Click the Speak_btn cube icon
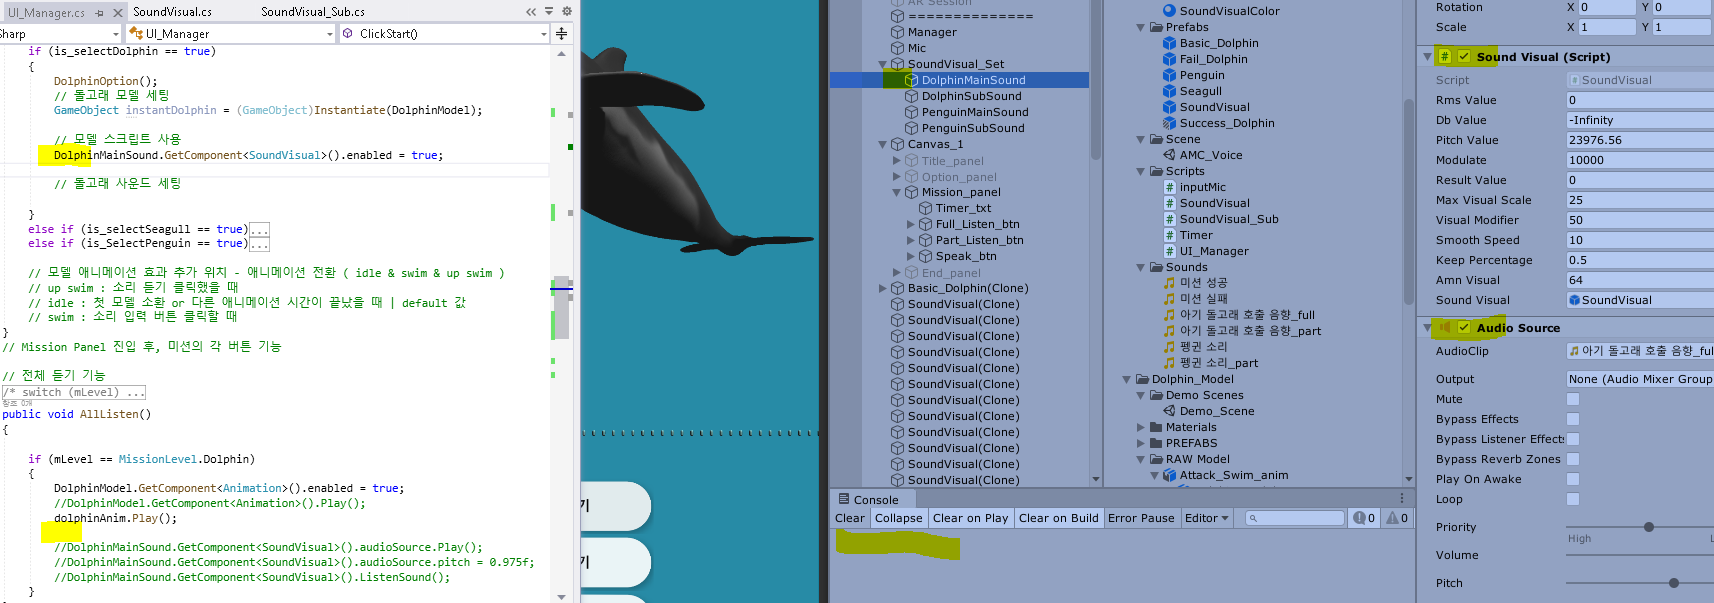Screen dimensions: 1714x603 coord(925,256)
